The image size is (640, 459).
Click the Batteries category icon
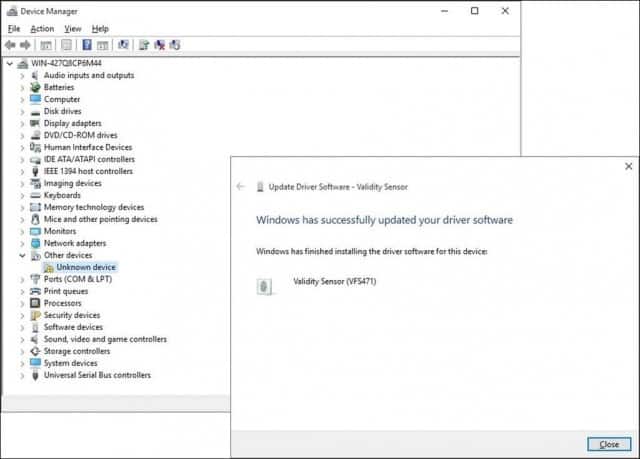point(36,87)
